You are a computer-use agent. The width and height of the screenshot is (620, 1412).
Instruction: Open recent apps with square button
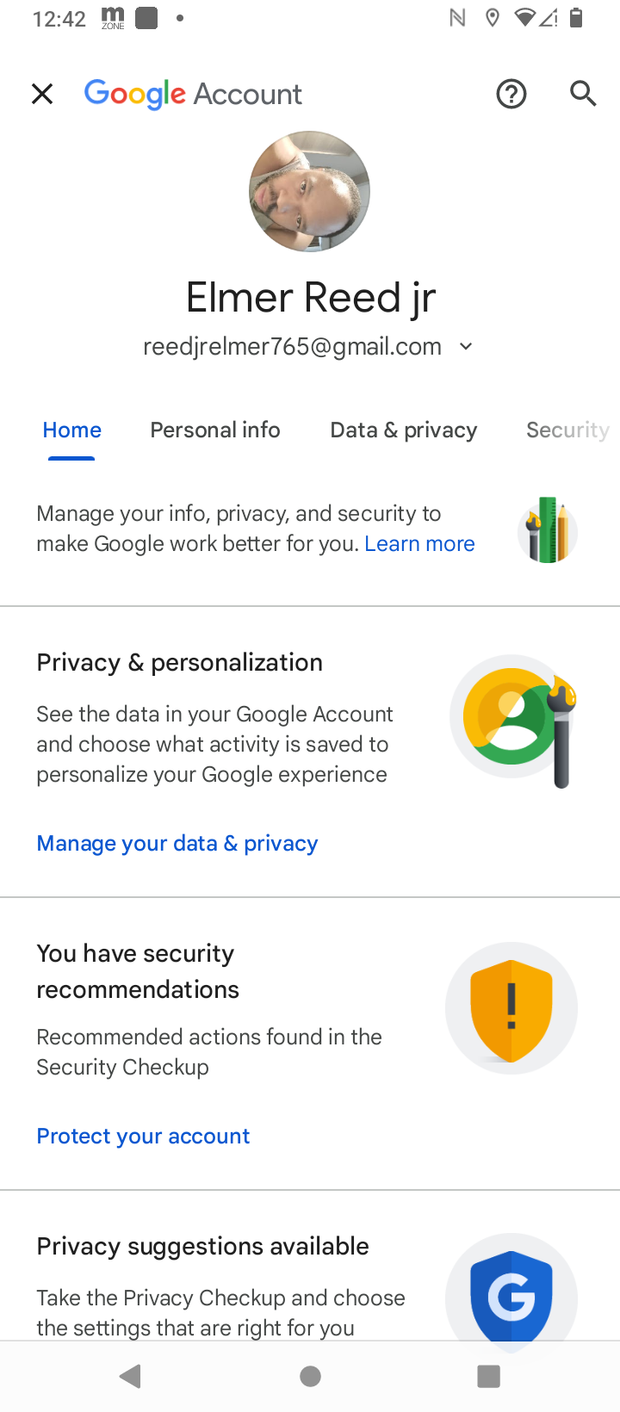point(488,1377)
